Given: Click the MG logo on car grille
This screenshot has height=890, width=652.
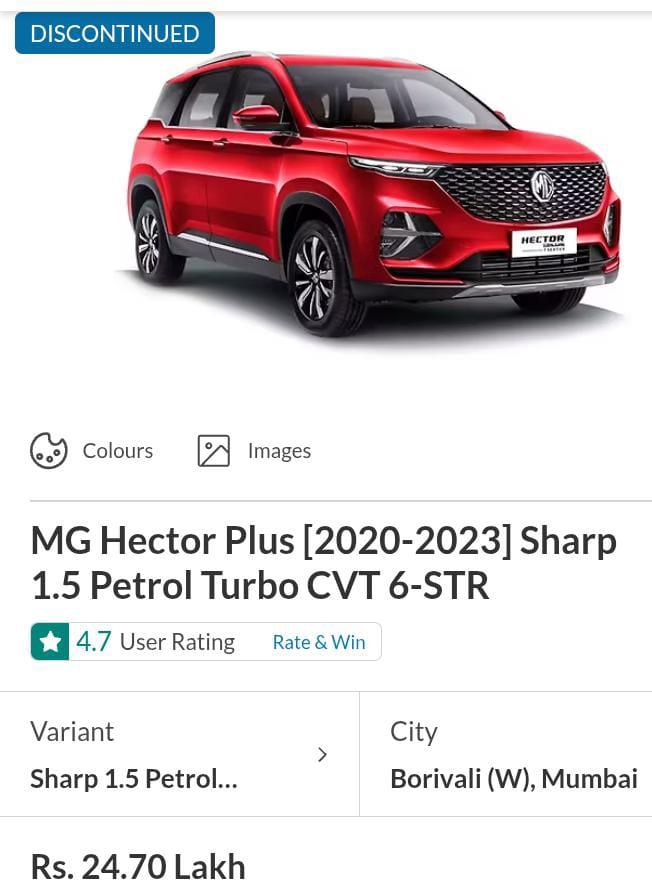Looking at the screenshot, I should pos(542,186).
